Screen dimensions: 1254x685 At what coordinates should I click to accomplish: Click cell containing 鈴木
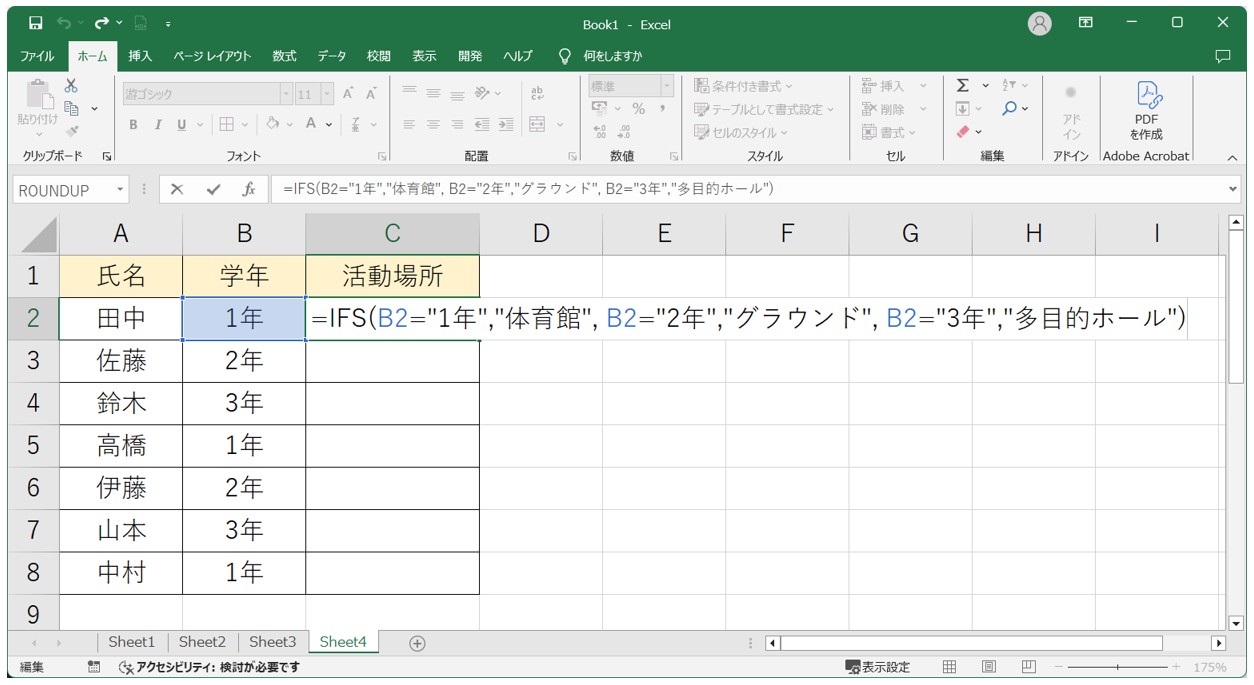[x=121, y=403]
